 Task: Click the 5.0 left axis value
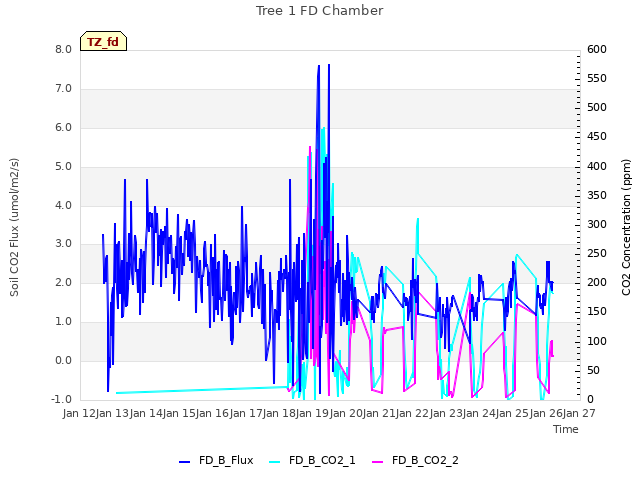coord(63,167)
